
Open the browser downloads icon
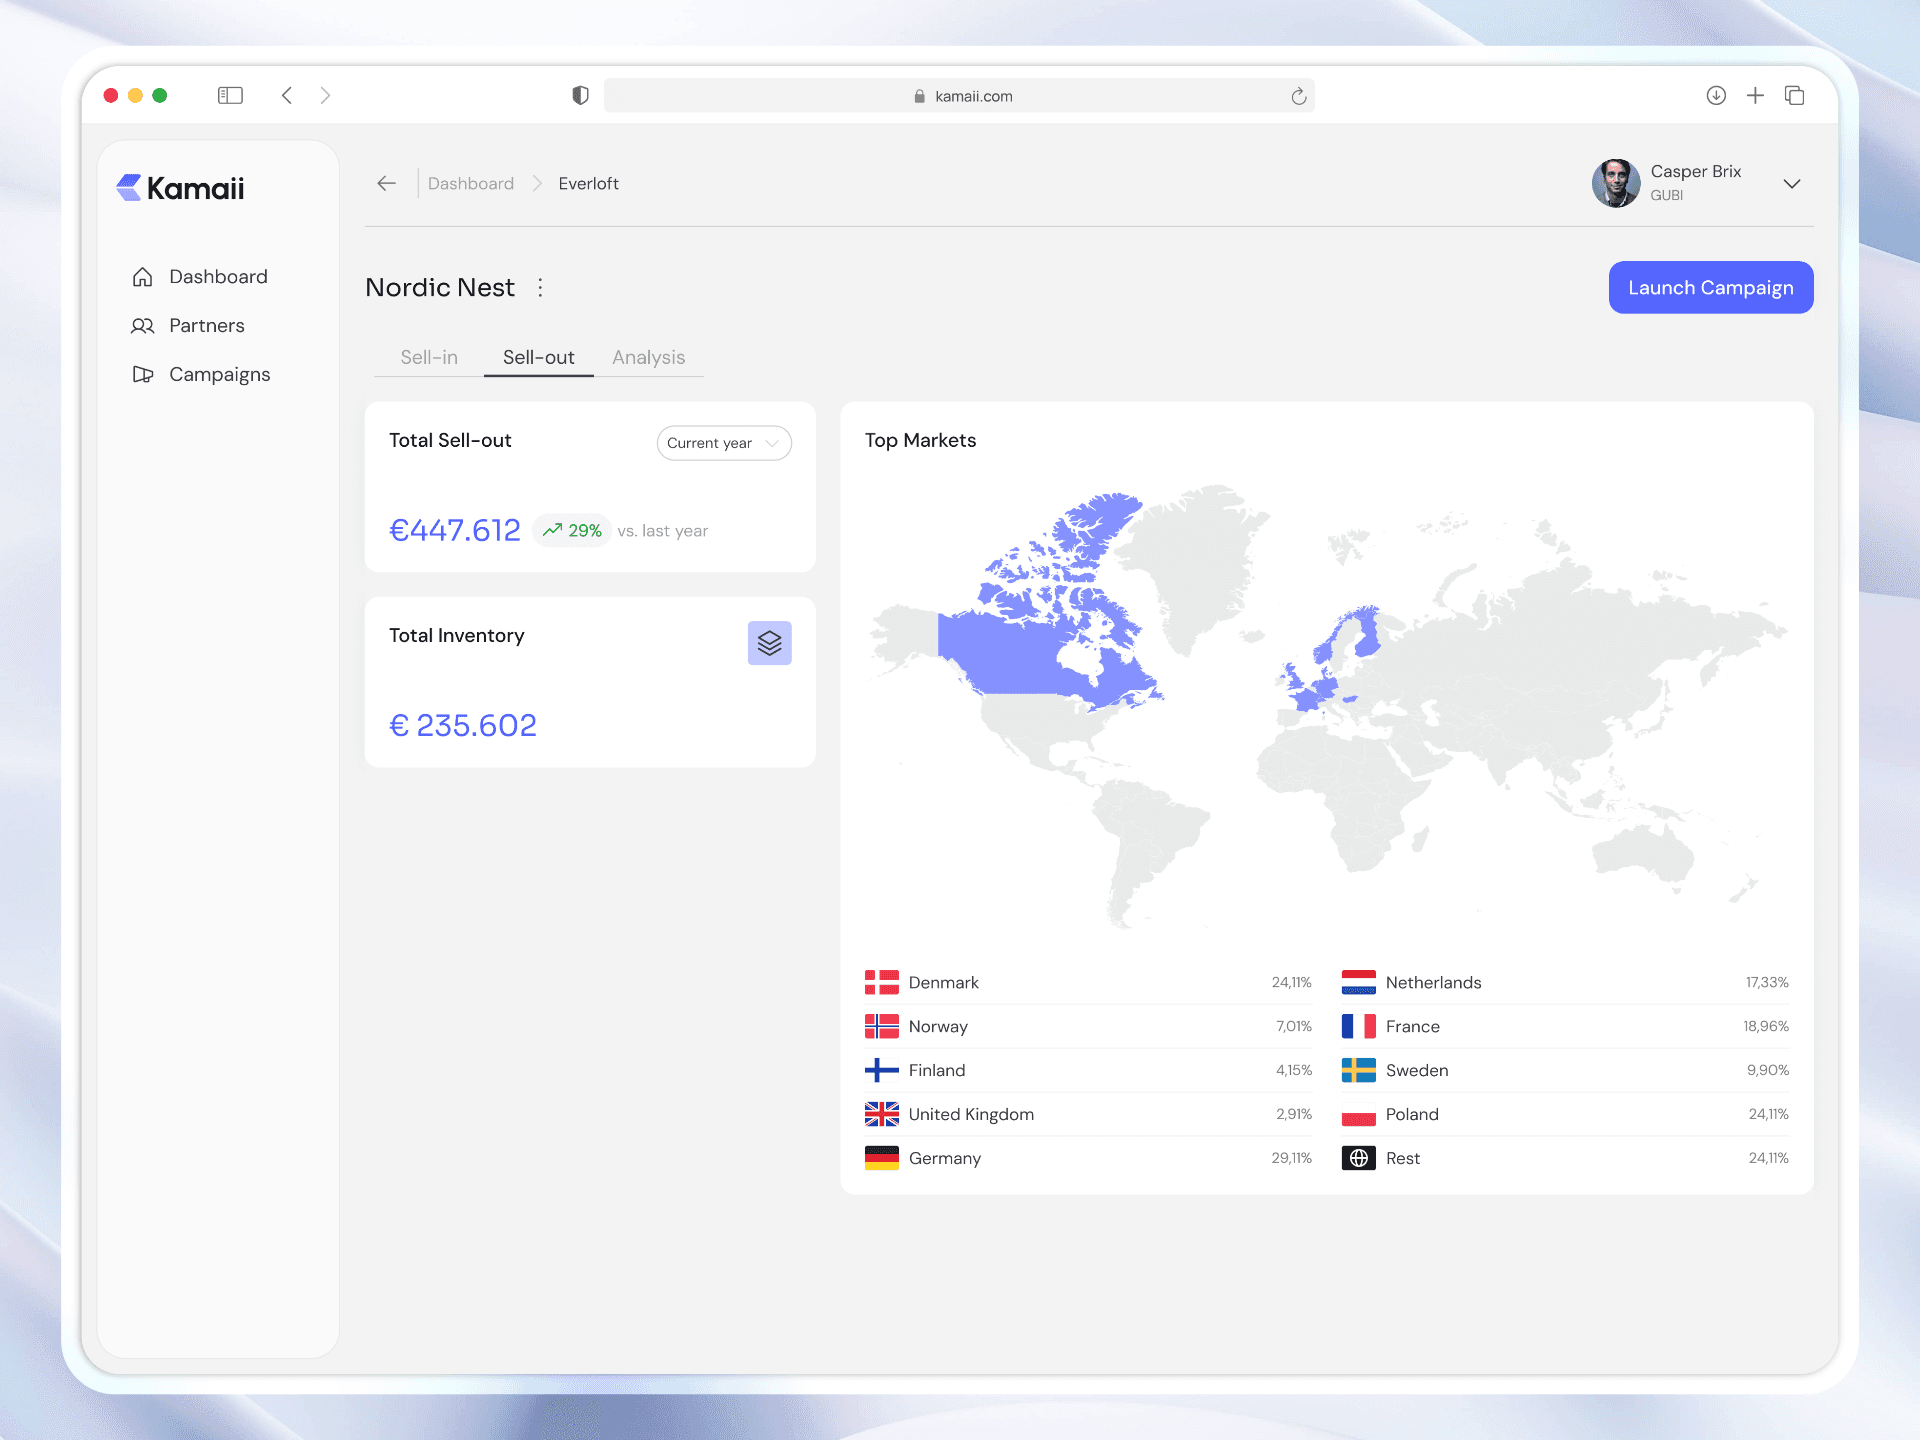pyautogui.click(x=1716, y=95)
